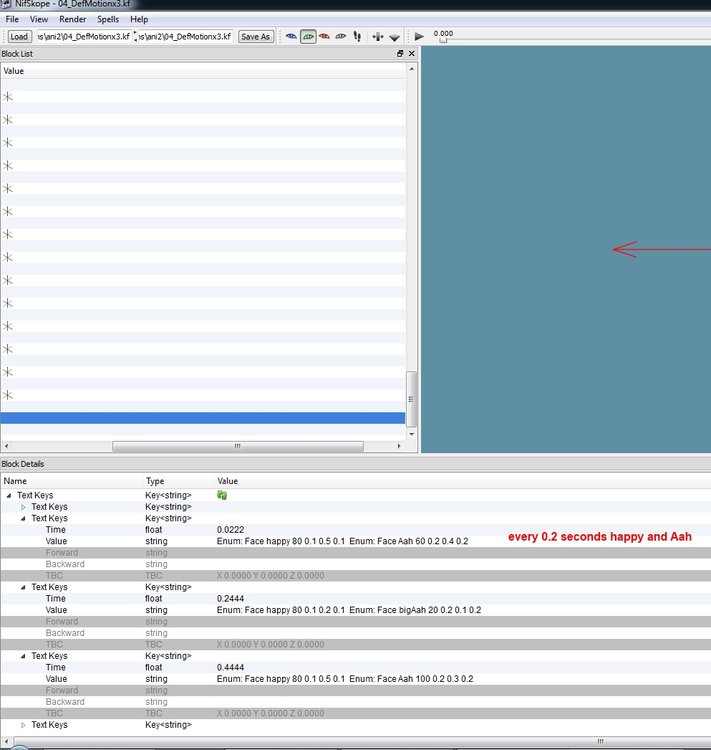Click the Save As button

tap(256, 37)
